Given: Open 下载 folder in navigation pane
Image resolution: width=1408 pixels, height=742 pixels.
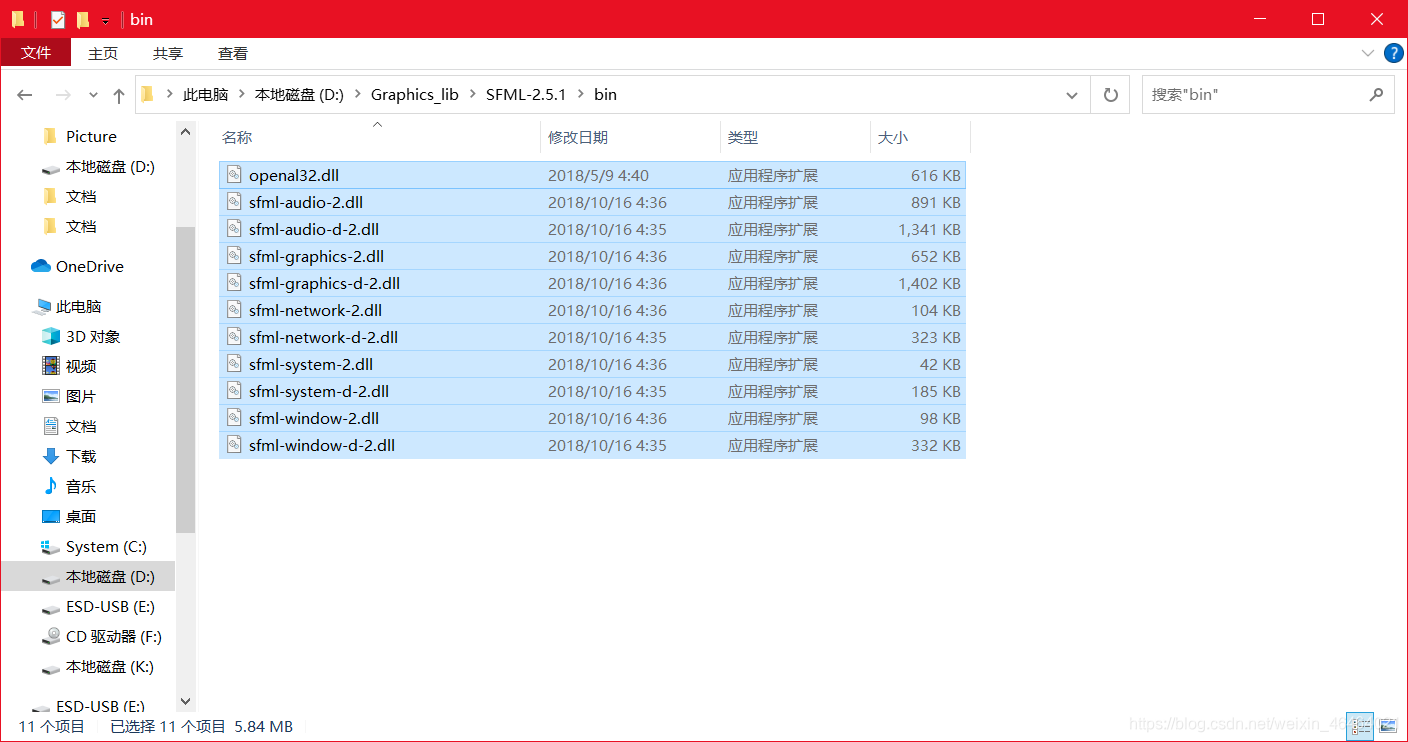Looking at the screenshot, I should (81, 457).
